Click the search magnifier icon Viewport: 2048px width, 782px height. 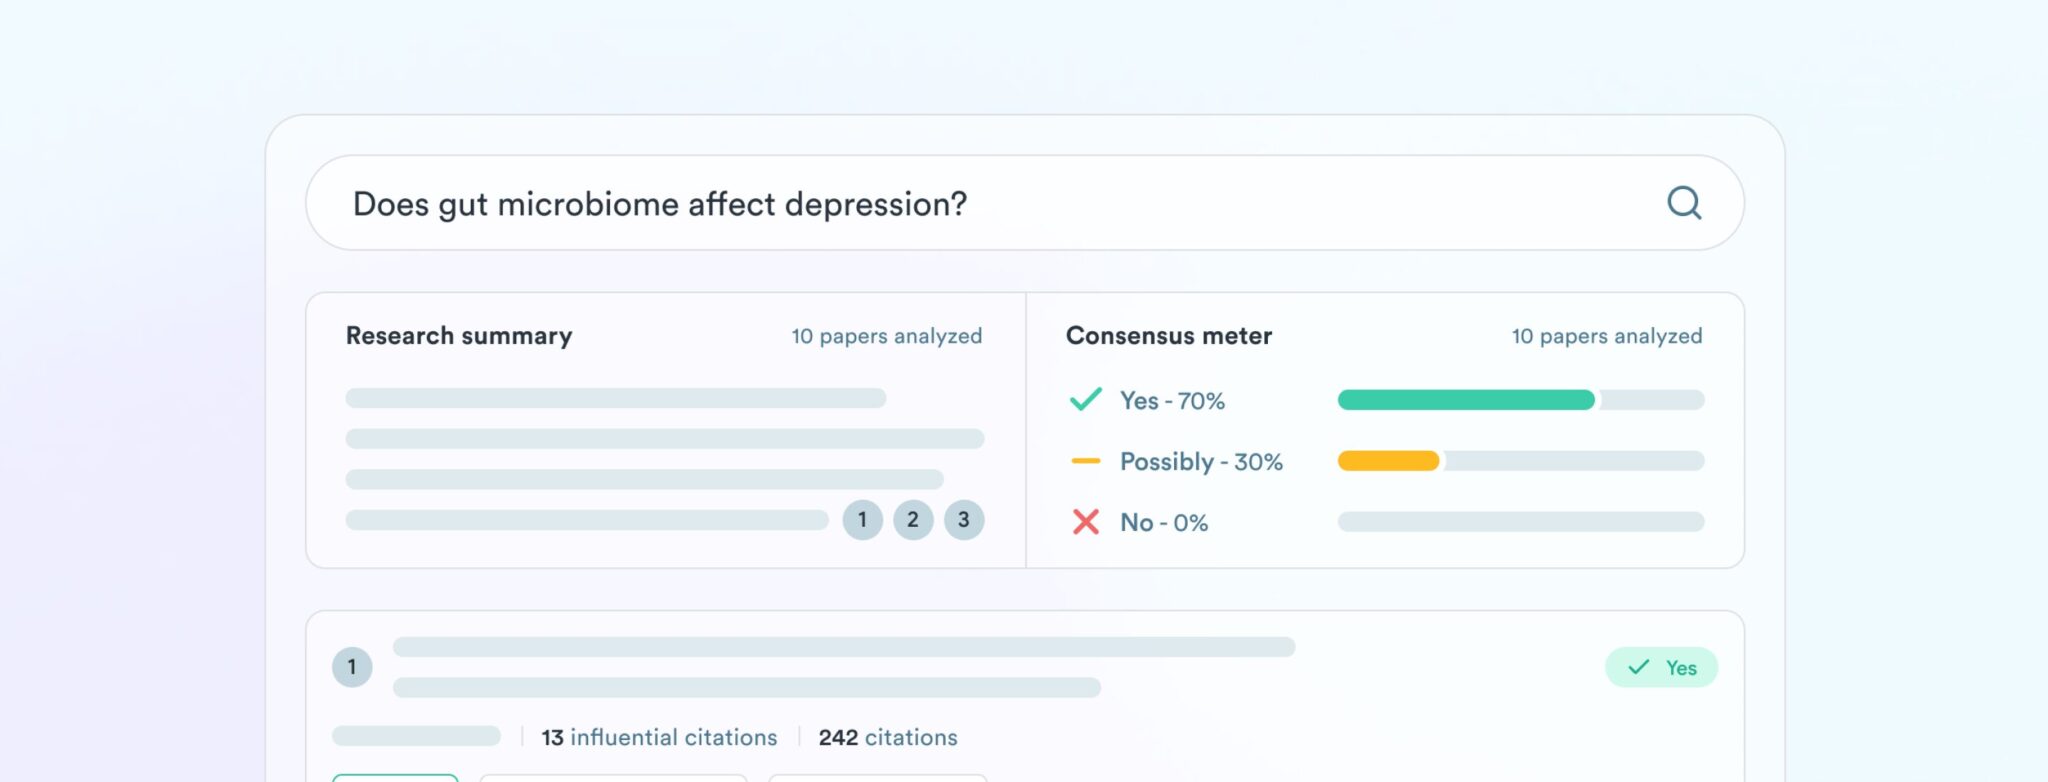(x=1684, y=203)
